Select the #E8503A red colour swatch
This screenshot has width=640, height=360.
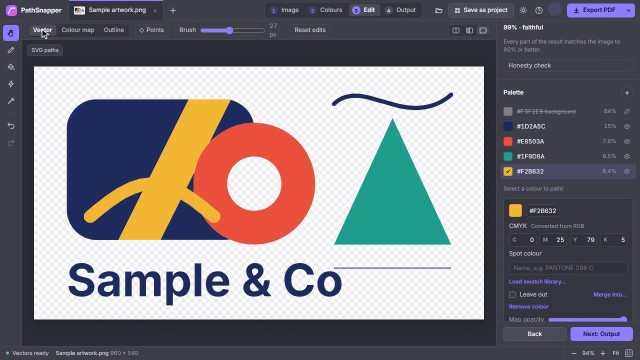coord(508,142)
